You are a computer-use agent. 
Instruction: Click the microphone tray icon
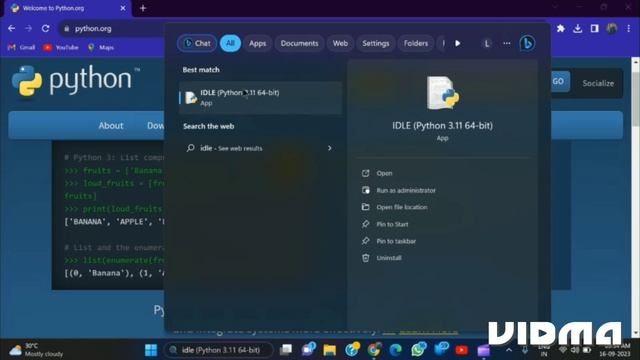pos(524,350)
